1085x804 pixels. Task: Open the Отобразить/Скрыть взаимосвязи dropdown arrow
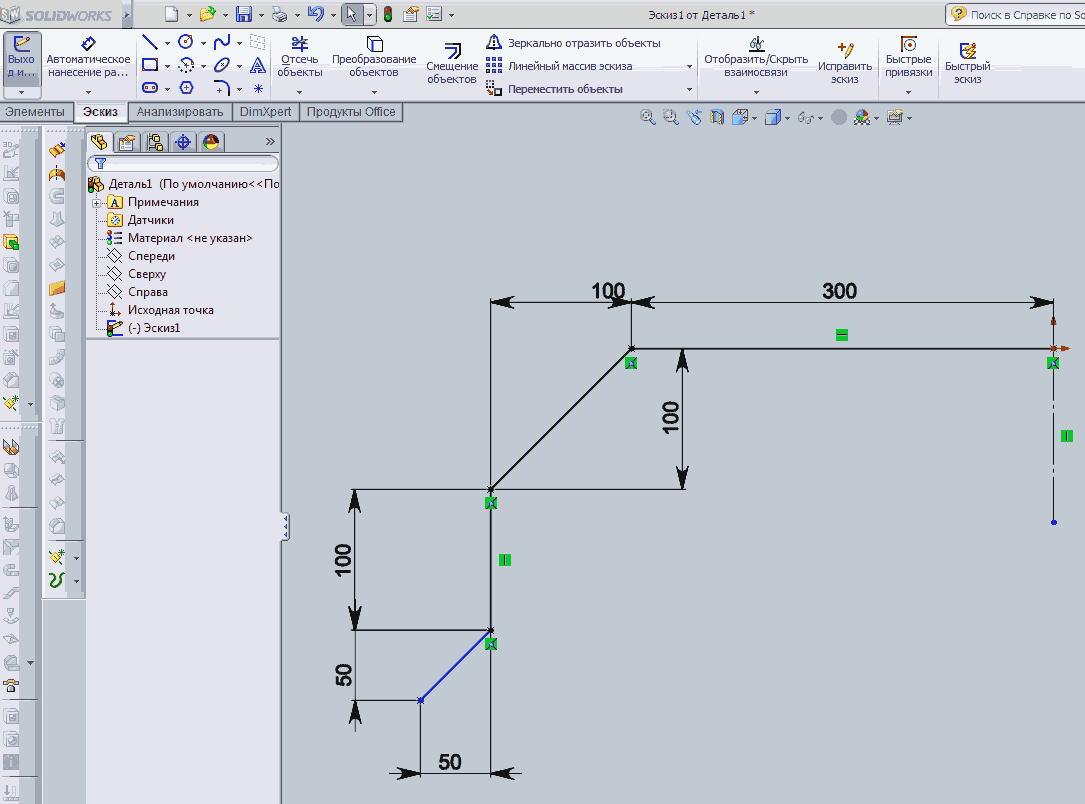click(x=756, y=91)
